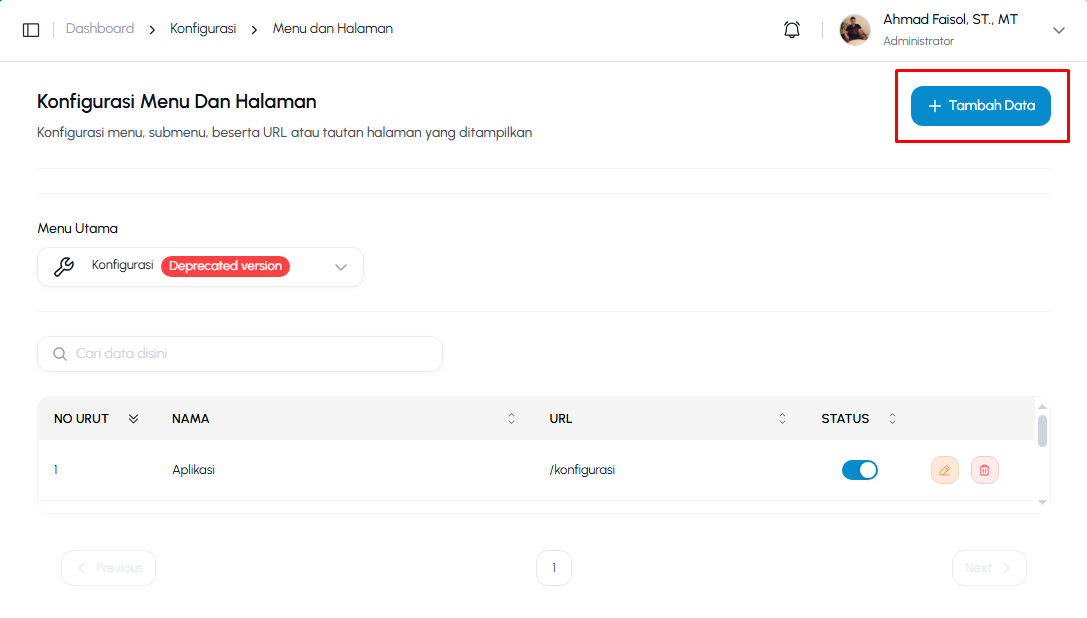Click the STATUS column header text
The width and height of the screenshot is (1087, 618).
(845, 418)
